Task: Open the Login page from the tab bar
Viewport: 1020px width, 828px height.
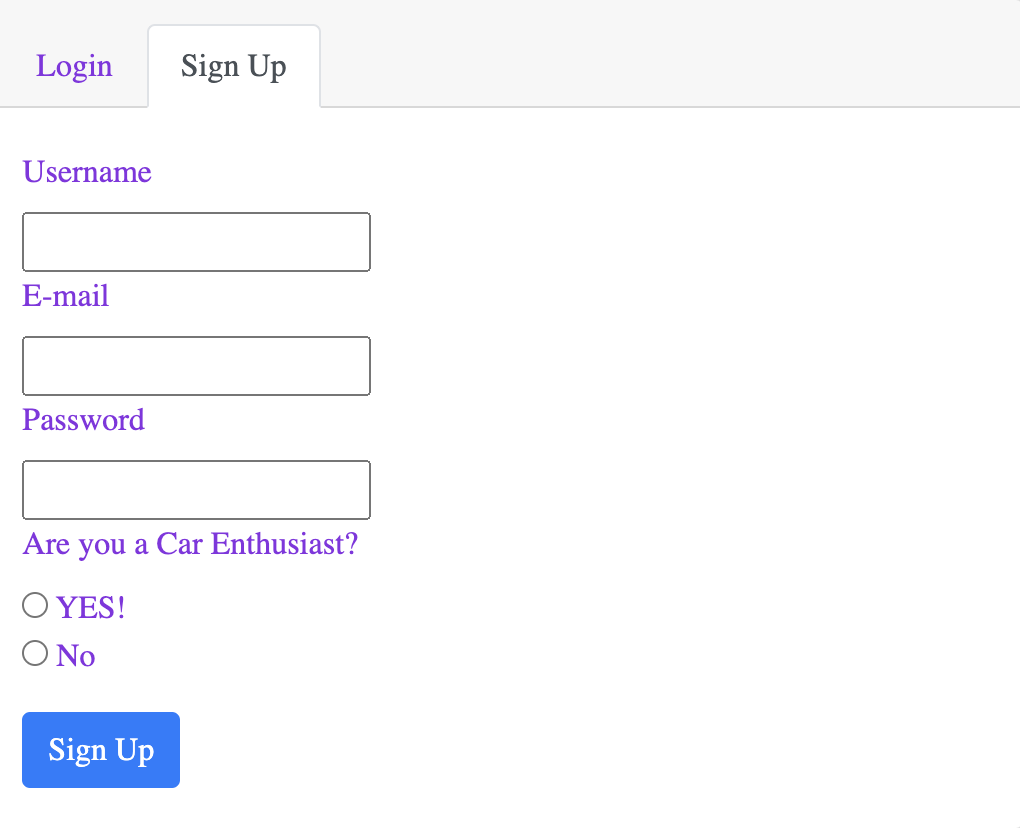Action: [74, 66]
